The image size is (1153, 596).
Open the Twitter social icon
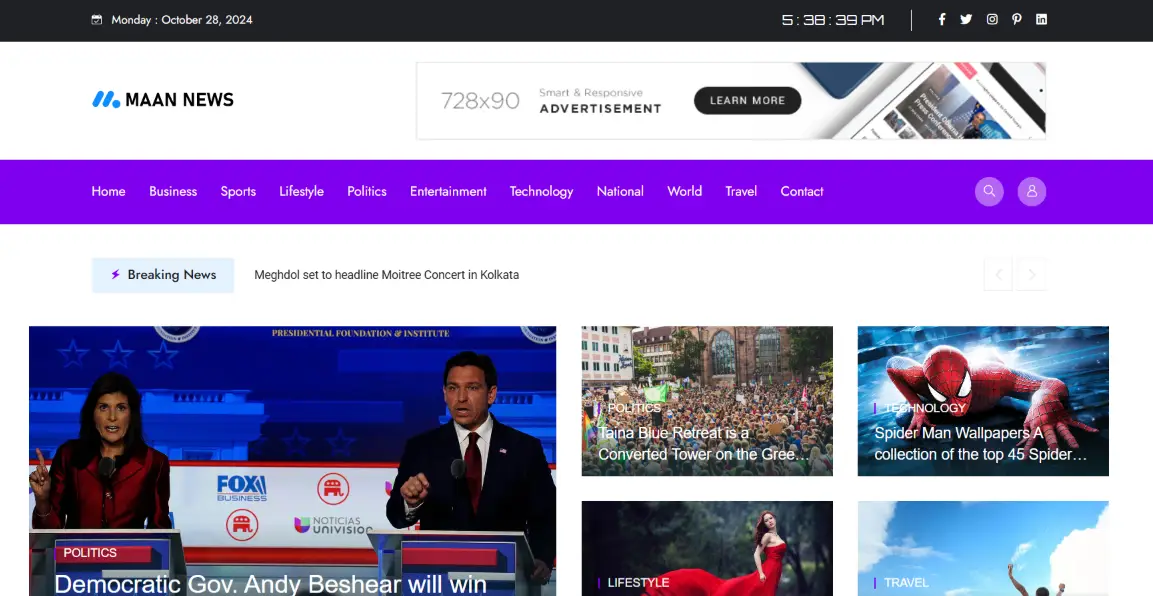click(966, 20)
